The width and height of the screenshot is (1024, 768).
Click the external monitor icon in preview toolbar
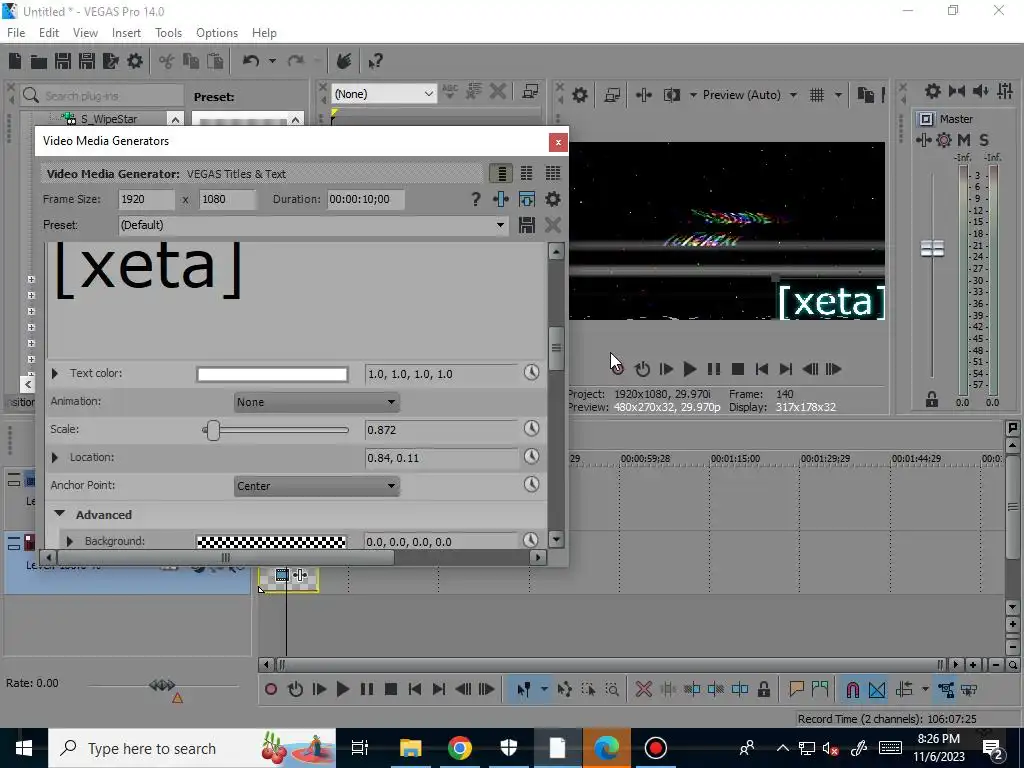(612, 95)
